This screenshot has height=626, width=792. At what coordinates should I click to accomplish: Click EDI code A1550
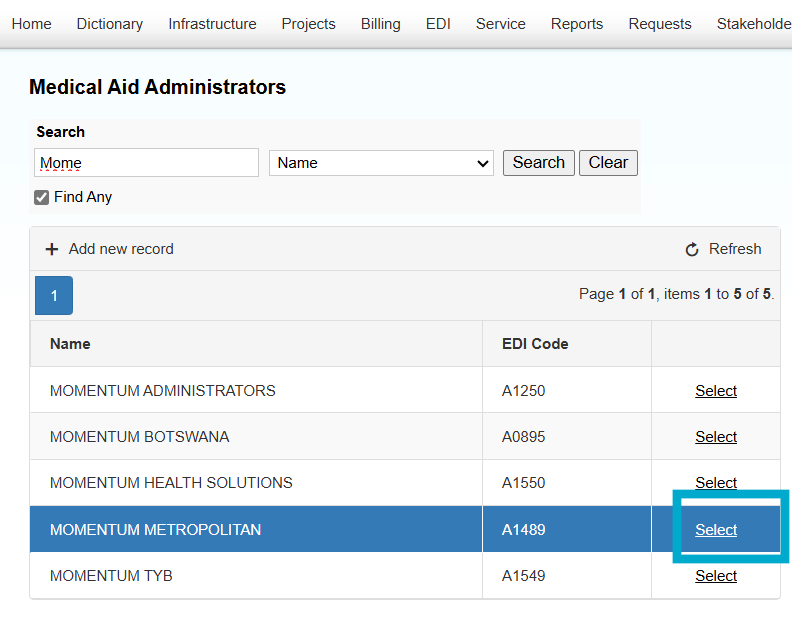[x=523, y=483]
